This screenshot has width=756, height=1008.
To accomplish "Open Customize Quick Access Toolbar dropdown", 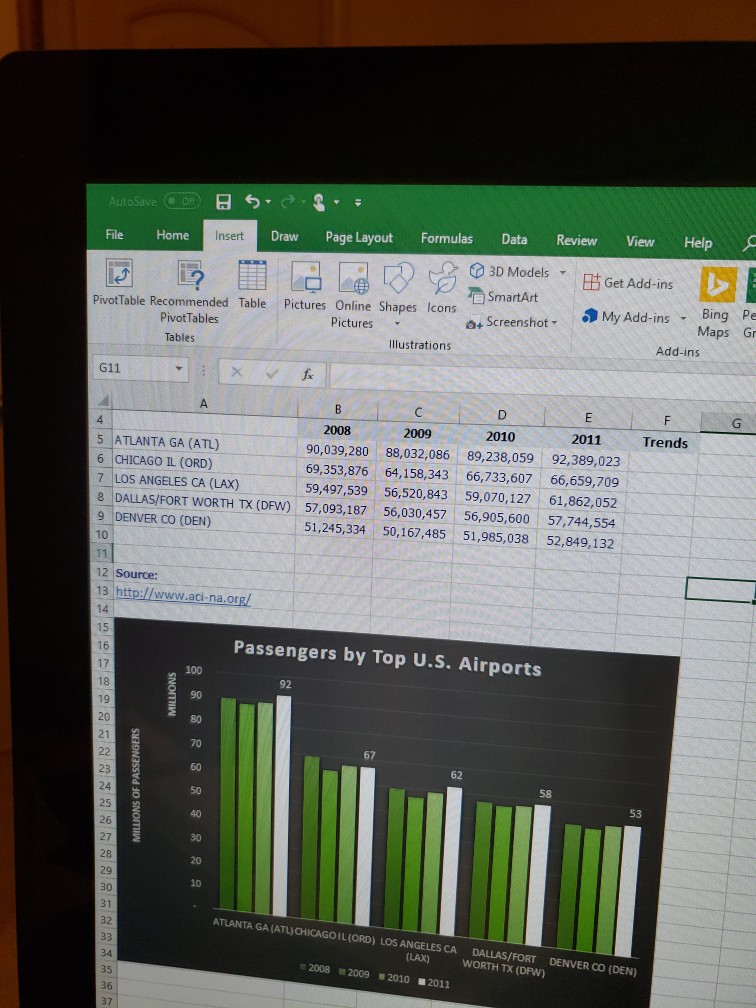I will [x=357, y=203].
